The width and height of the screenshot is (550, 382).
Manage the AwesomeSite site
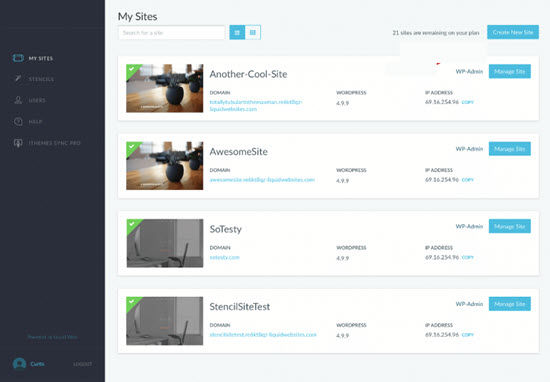[510, 149]
